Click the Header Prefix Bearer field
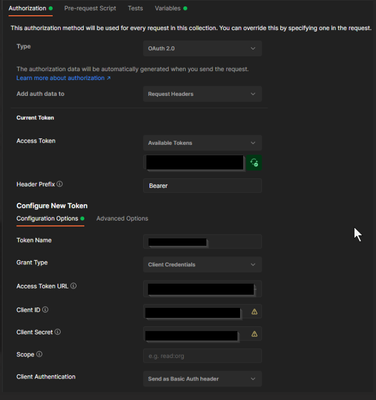The width and height of the screenshot is (376, 400). (x=202, y=186)
